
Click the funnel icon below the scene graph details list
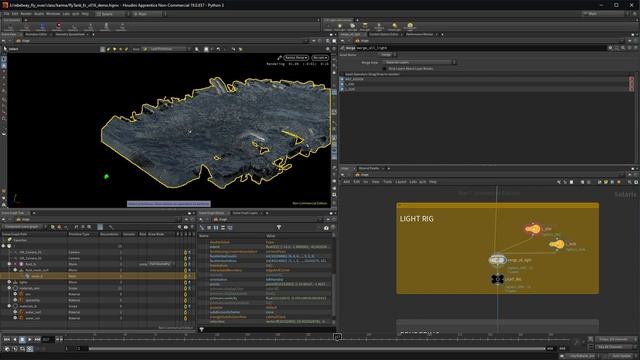tap(202, 329)
